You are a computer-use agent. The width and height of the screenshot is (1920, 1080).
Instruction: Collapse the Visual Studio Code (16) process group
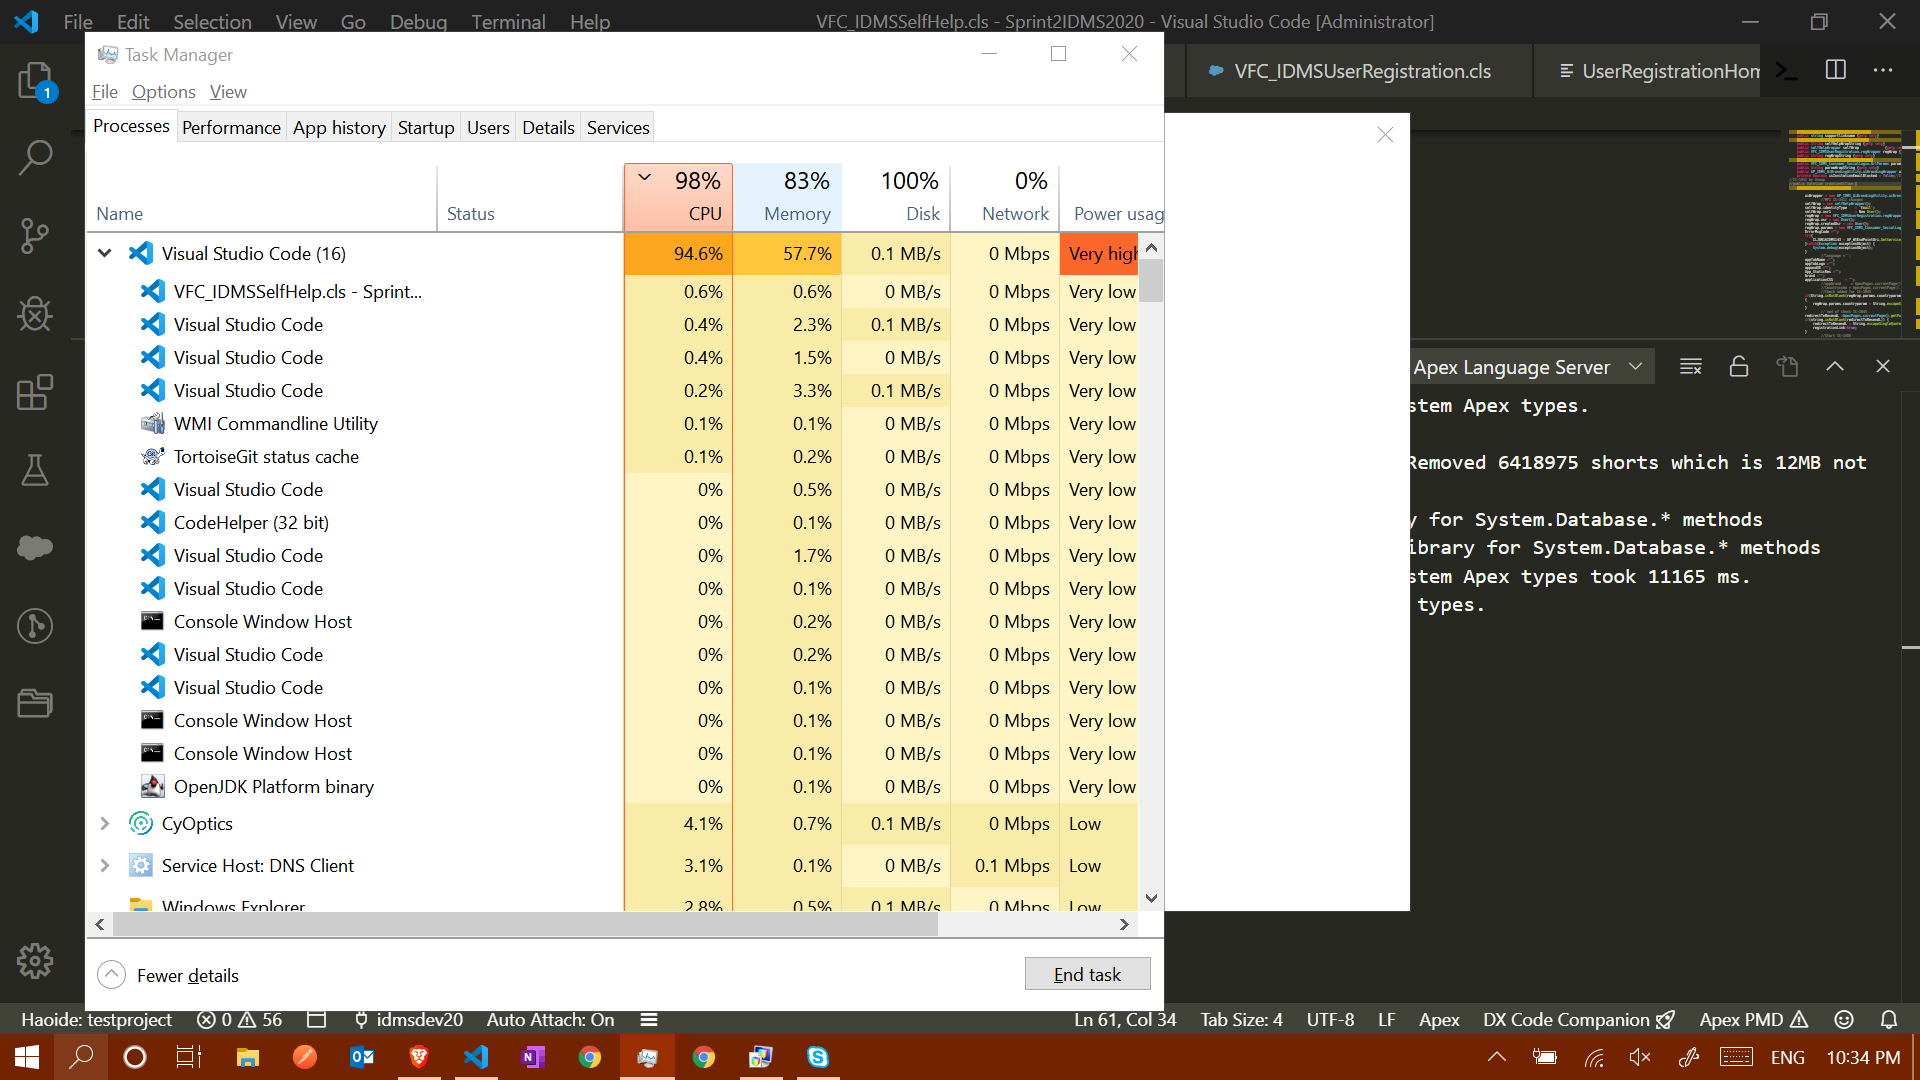coord(105,253)
